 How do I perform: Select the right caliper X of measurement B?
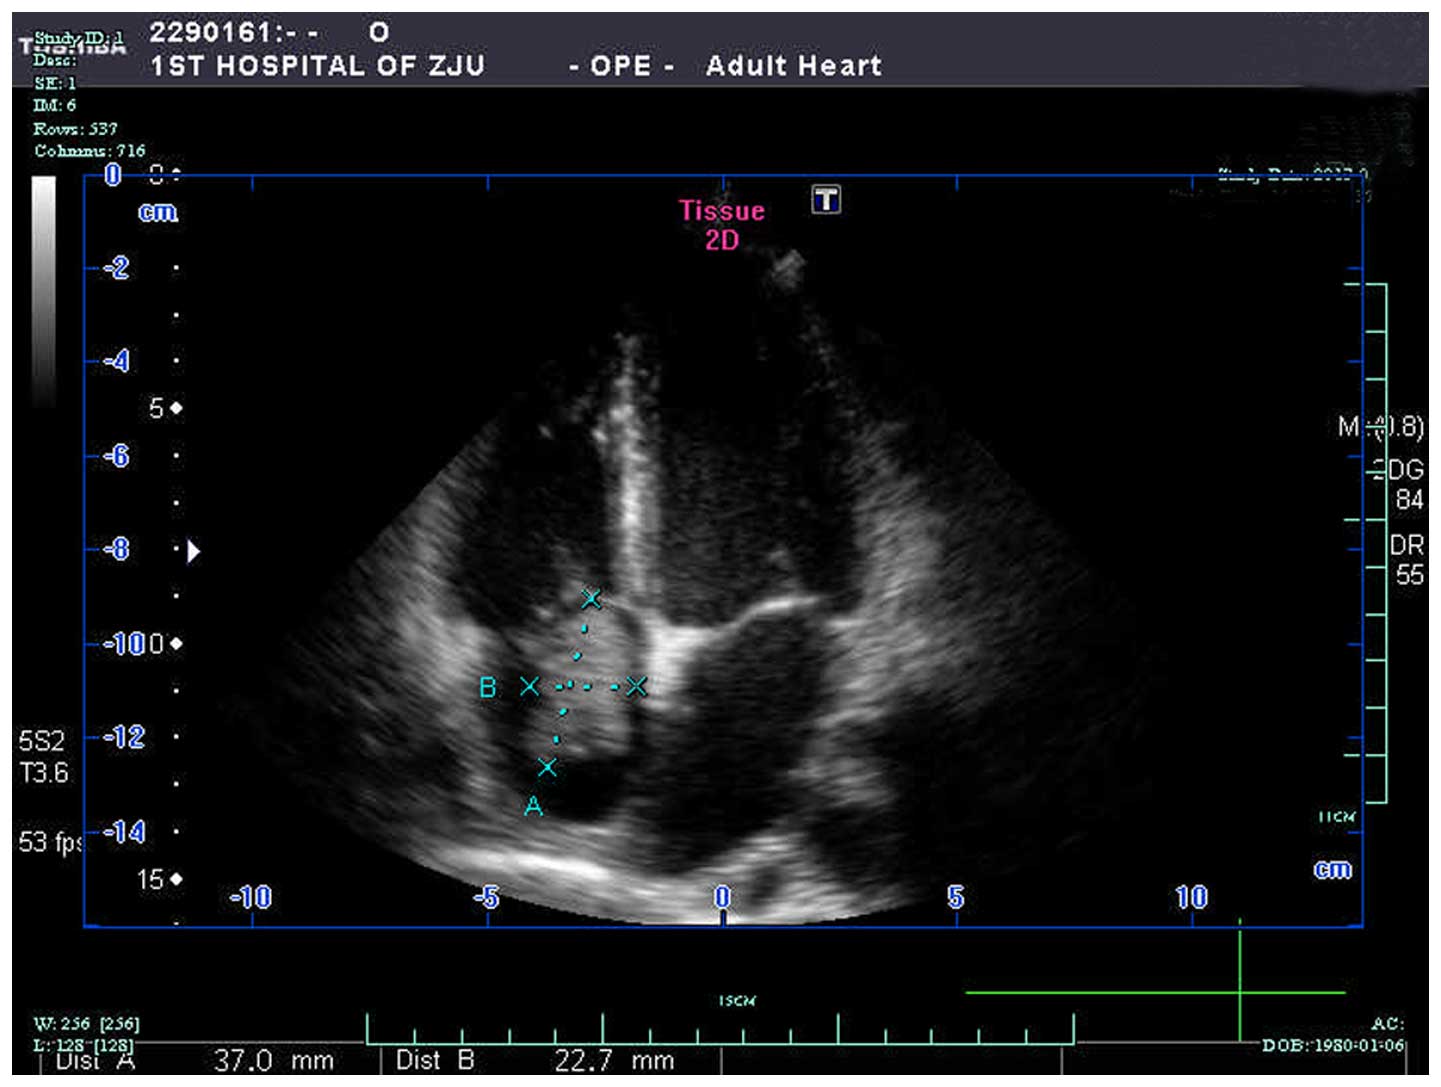[636, 686]
